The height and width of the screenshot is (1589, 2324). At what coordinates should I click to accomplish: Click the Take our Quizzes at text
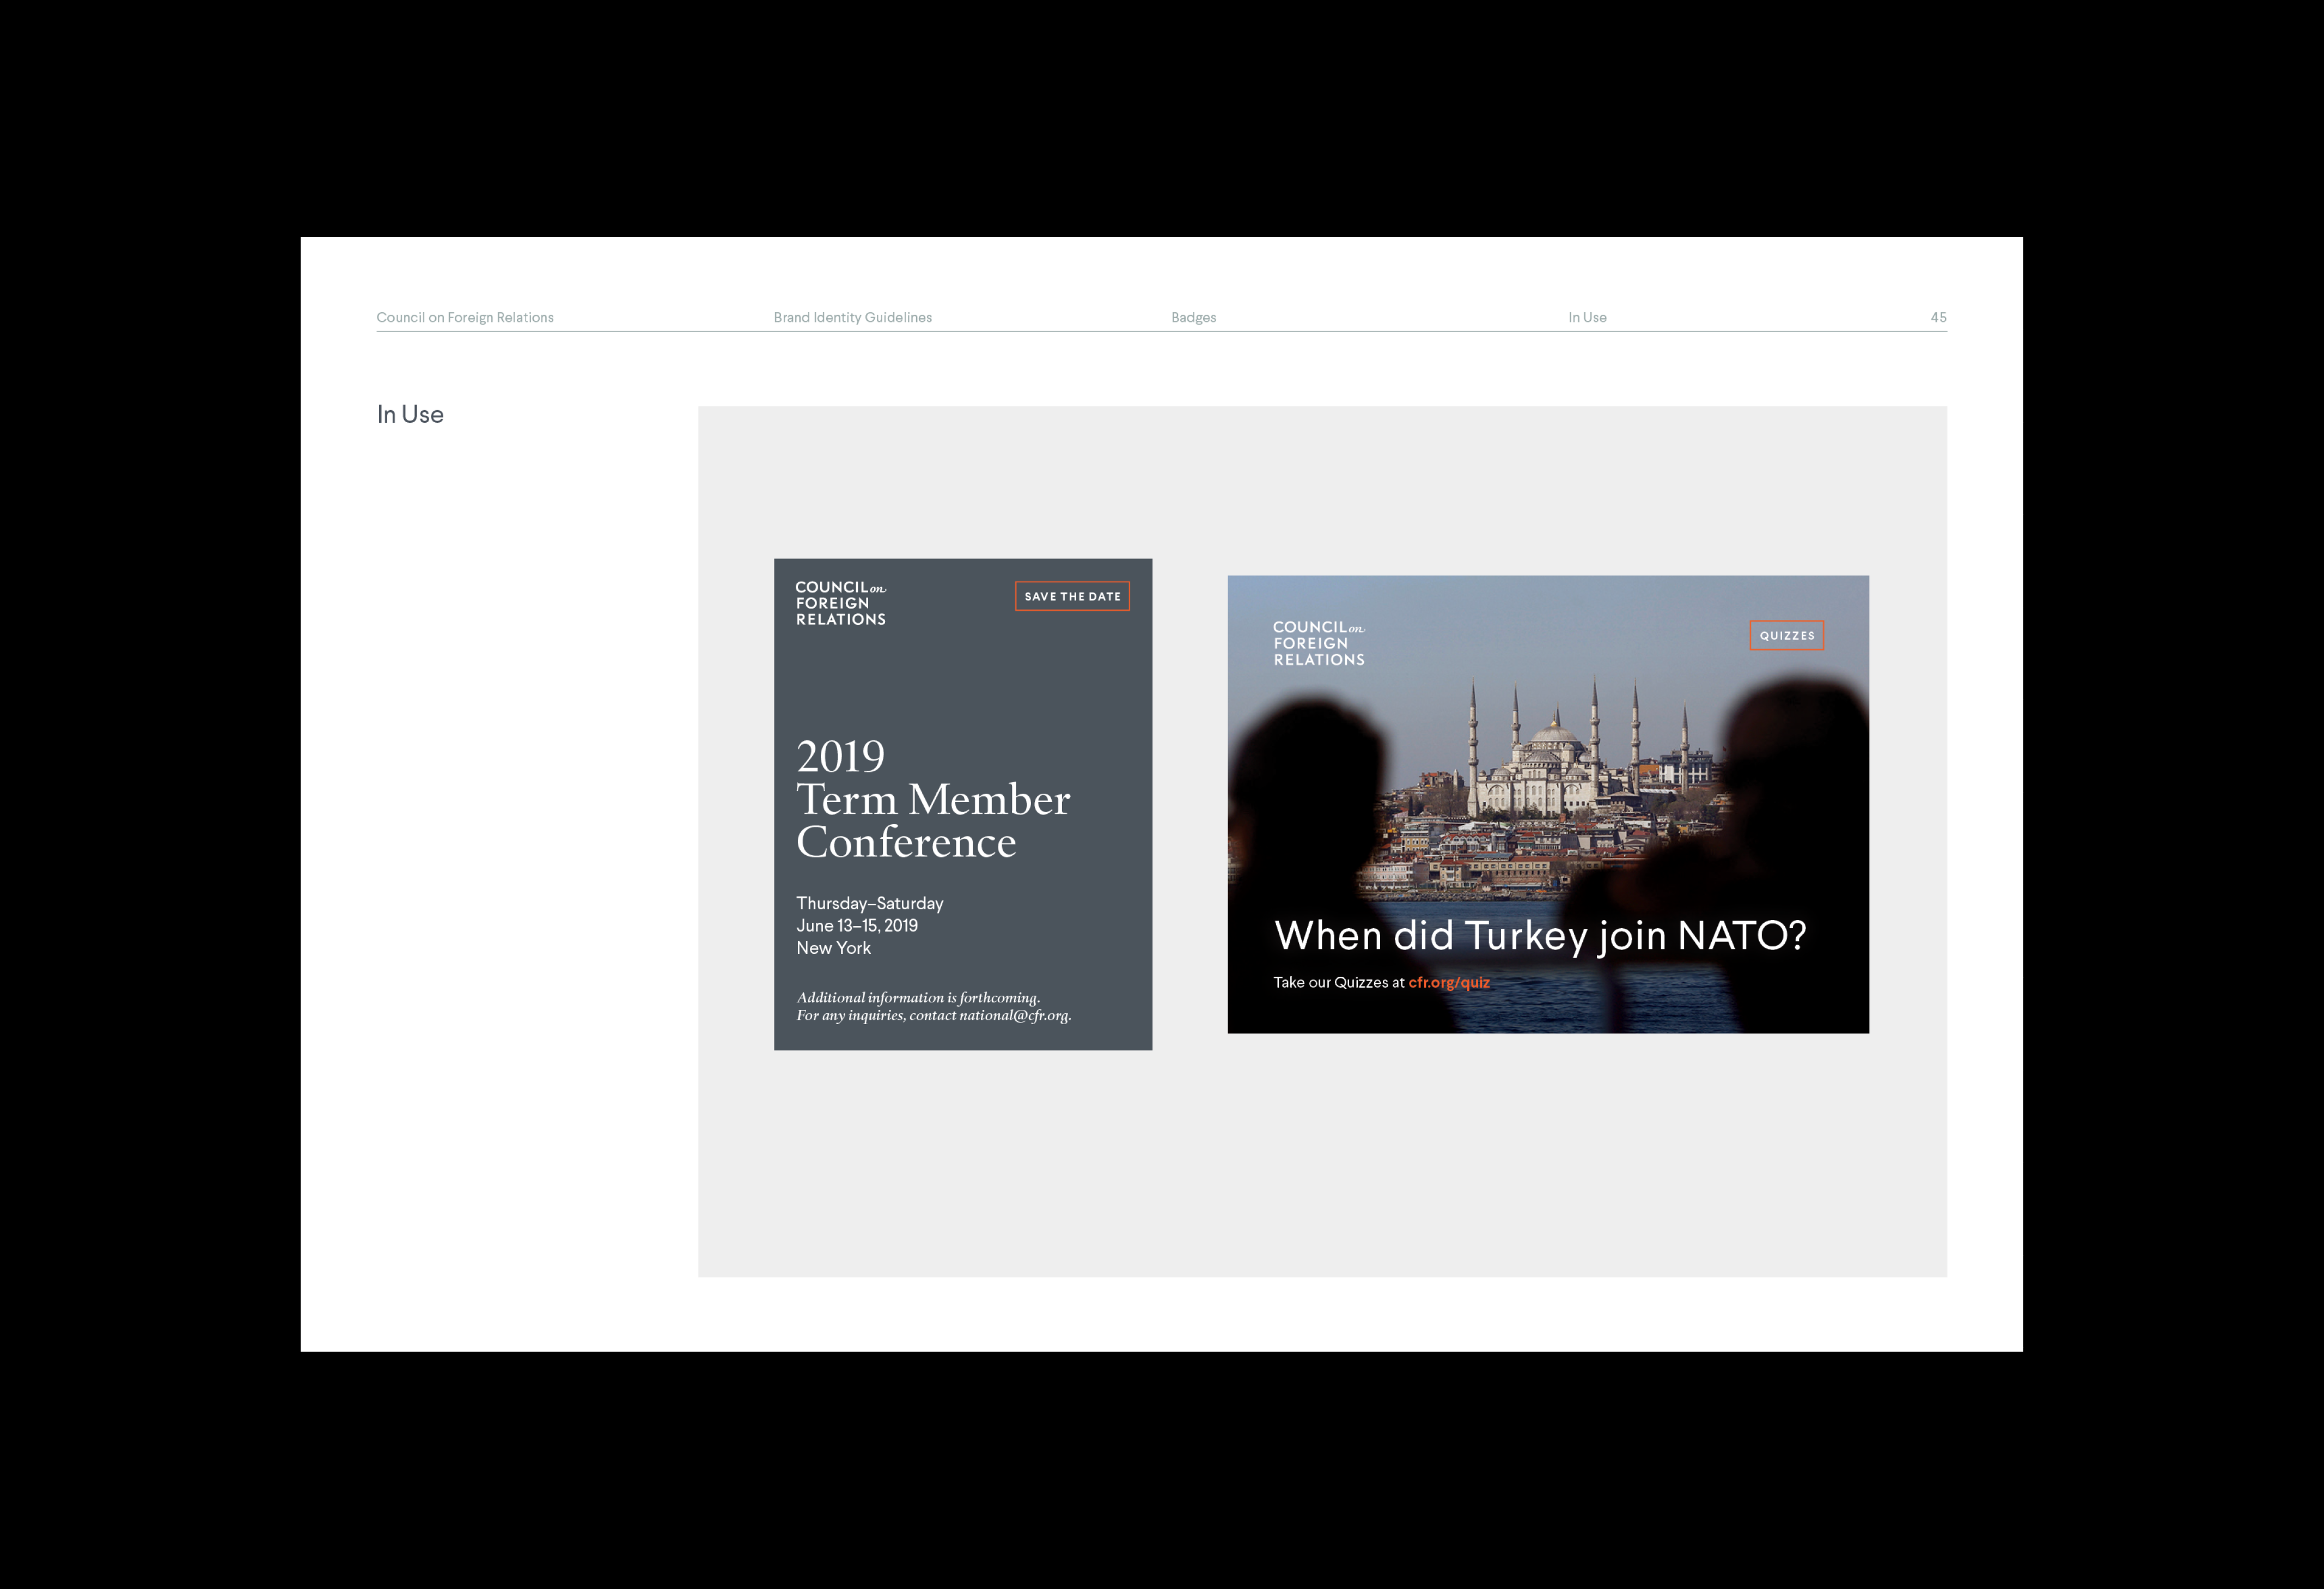pos(1338,982)
